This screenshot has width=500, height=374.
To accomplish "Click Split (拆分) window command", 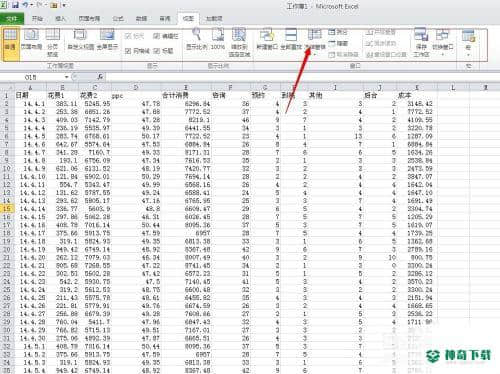I will click(338, 32).
